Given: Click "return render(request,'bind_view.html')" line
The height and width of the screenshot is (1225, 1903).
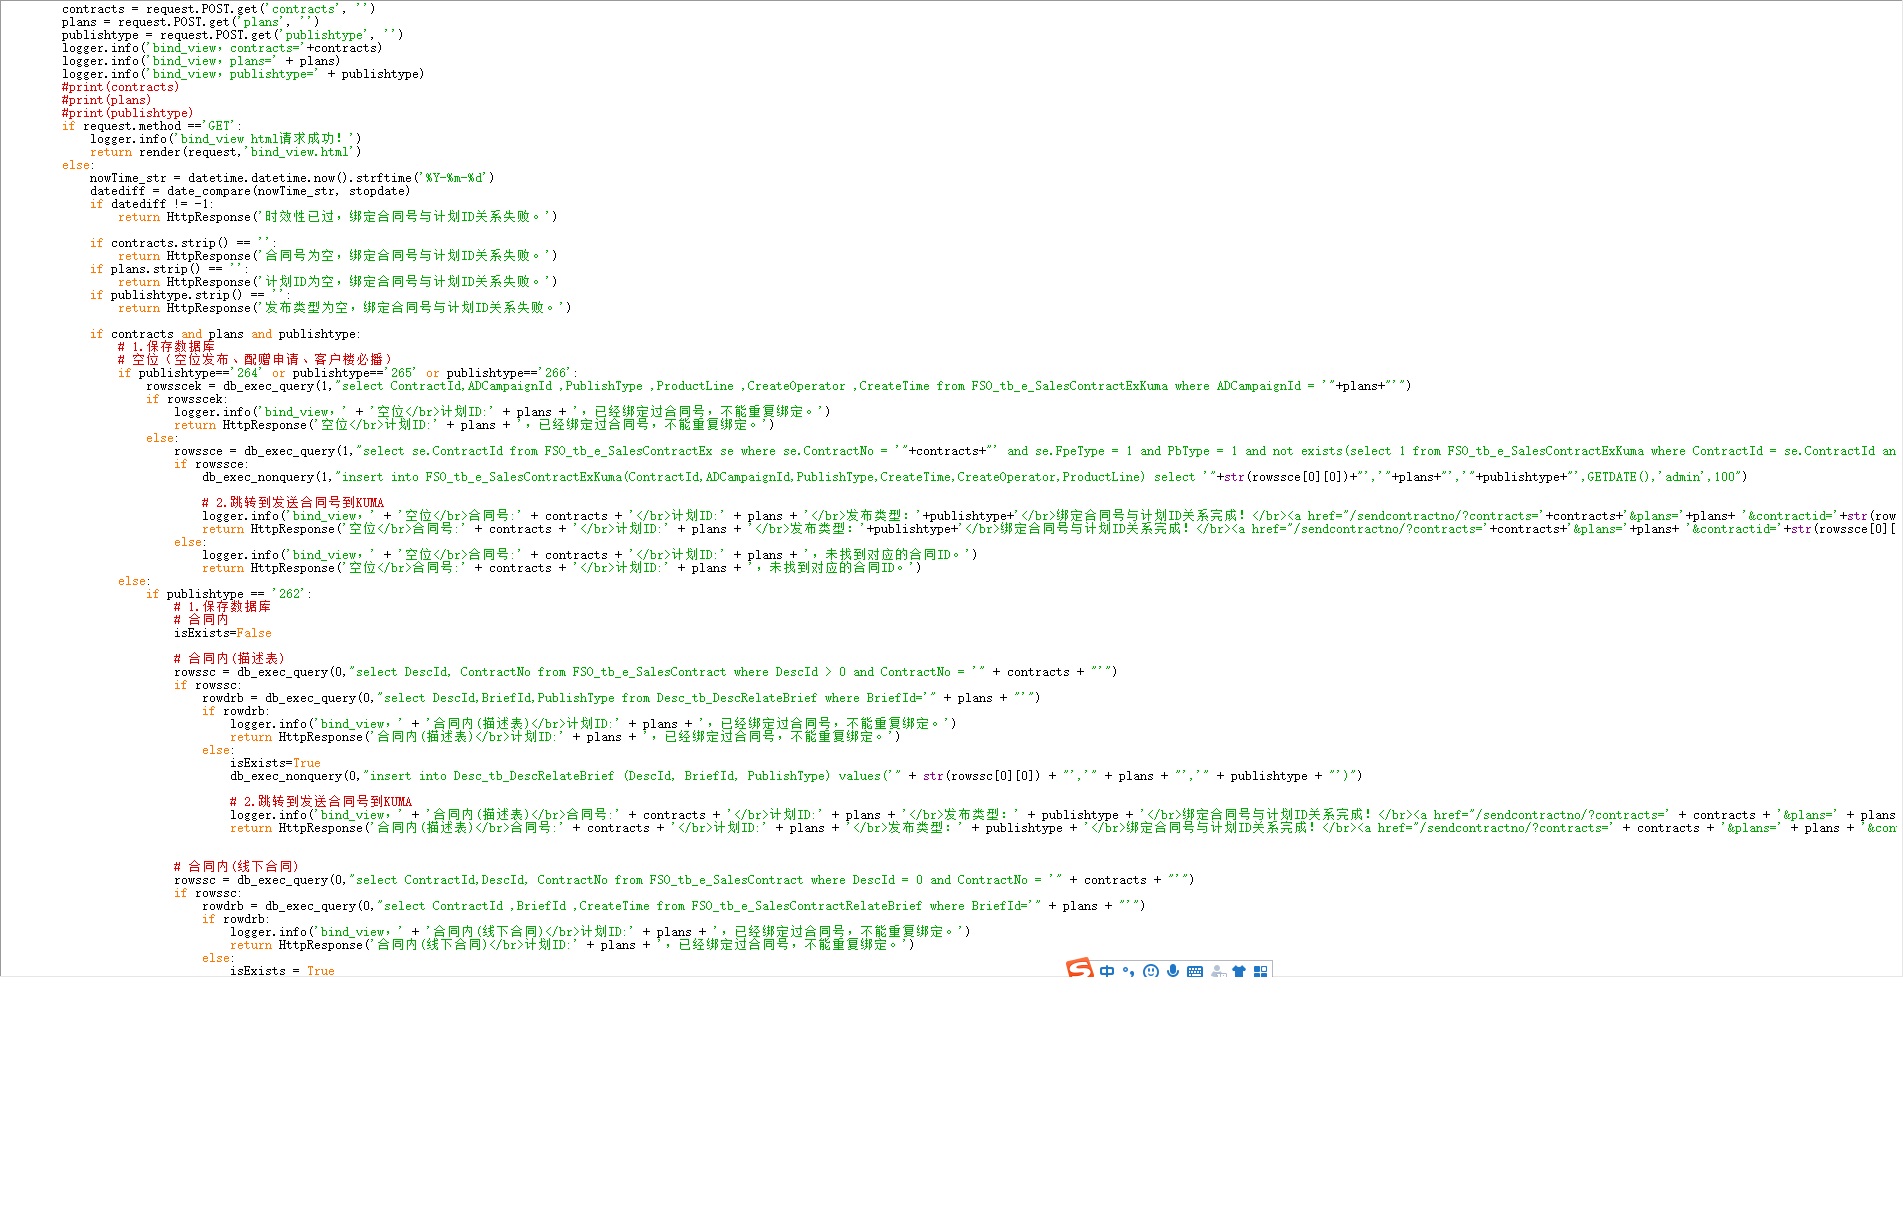Looking at the screenshot, I should pos(225,152).
